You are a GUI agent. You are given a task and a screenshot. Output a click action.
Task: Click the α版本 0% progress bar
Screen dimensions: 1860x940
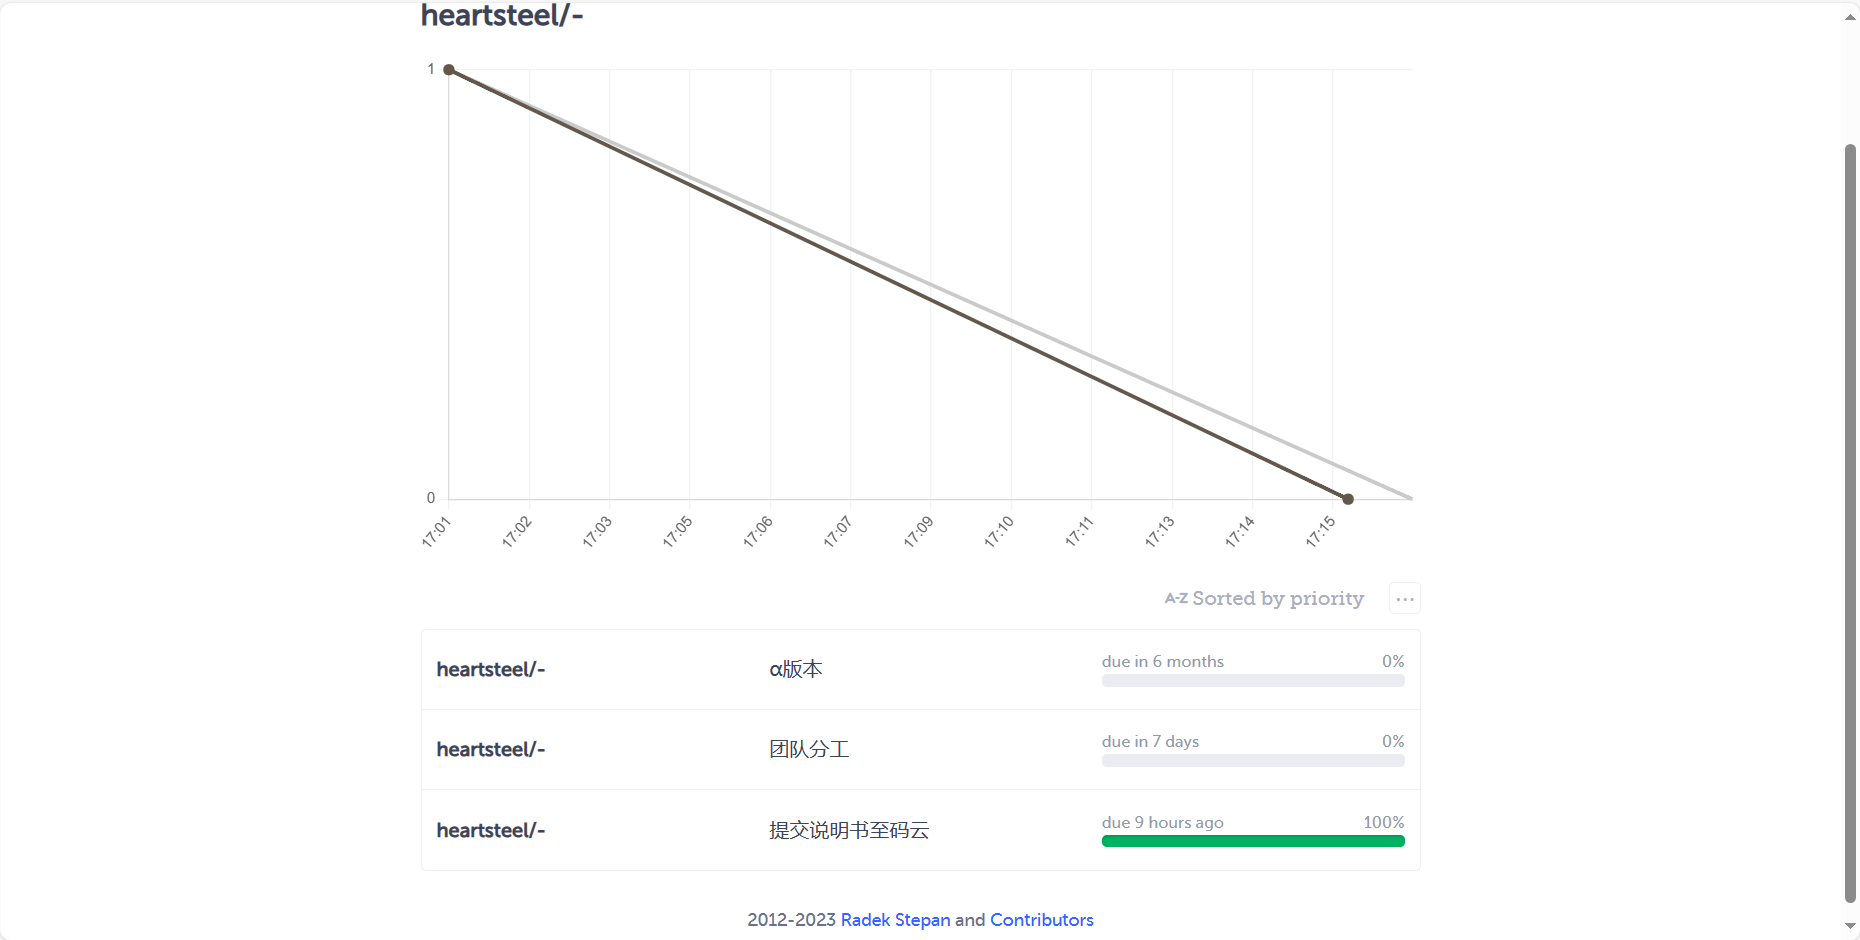coord(1253,681)
